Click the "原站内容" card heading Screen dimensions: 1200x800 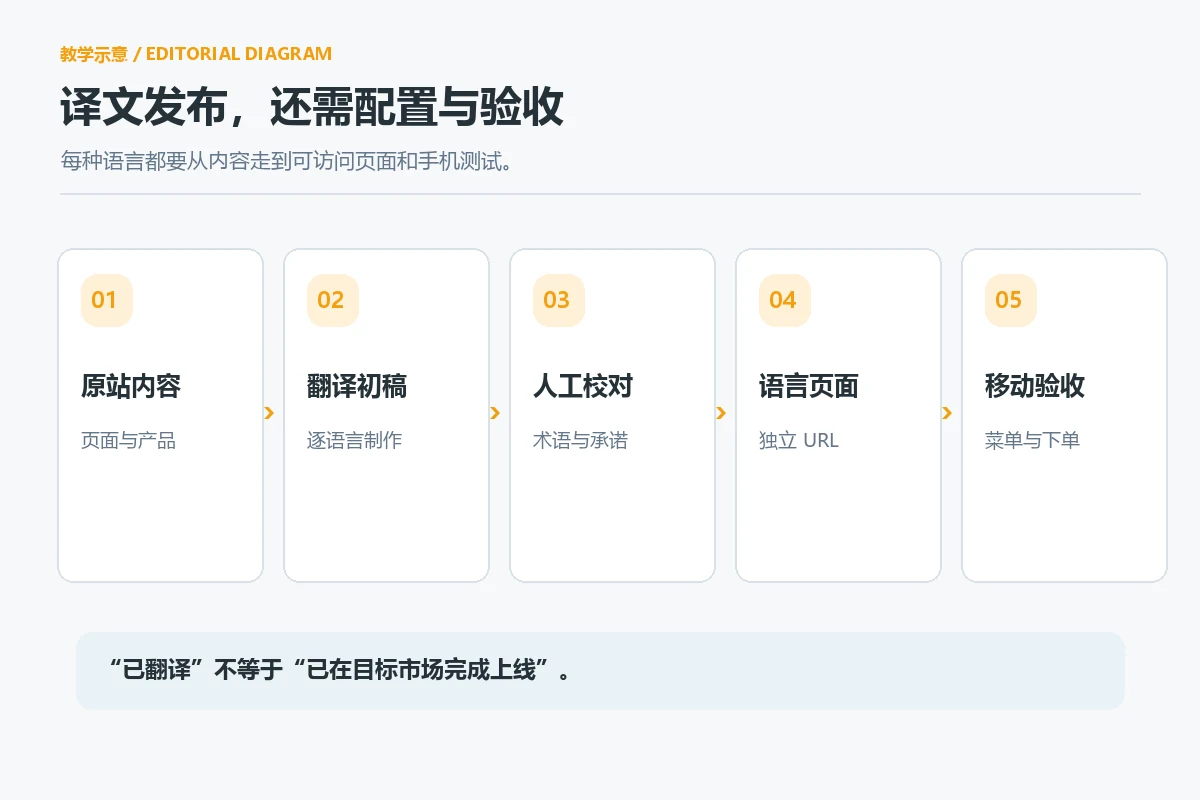[x=131, y=386]
